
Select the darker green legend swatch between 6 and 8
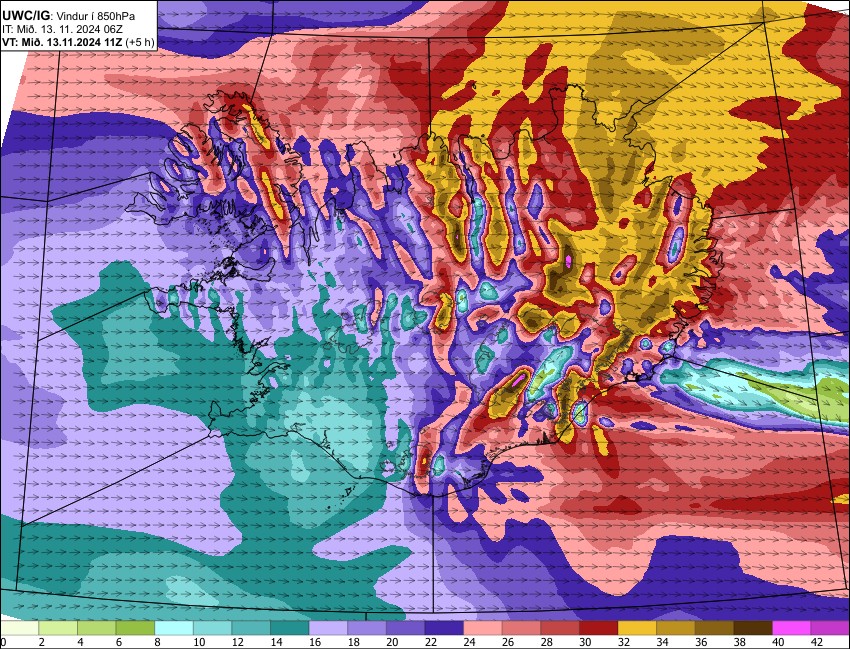[136, 628]
